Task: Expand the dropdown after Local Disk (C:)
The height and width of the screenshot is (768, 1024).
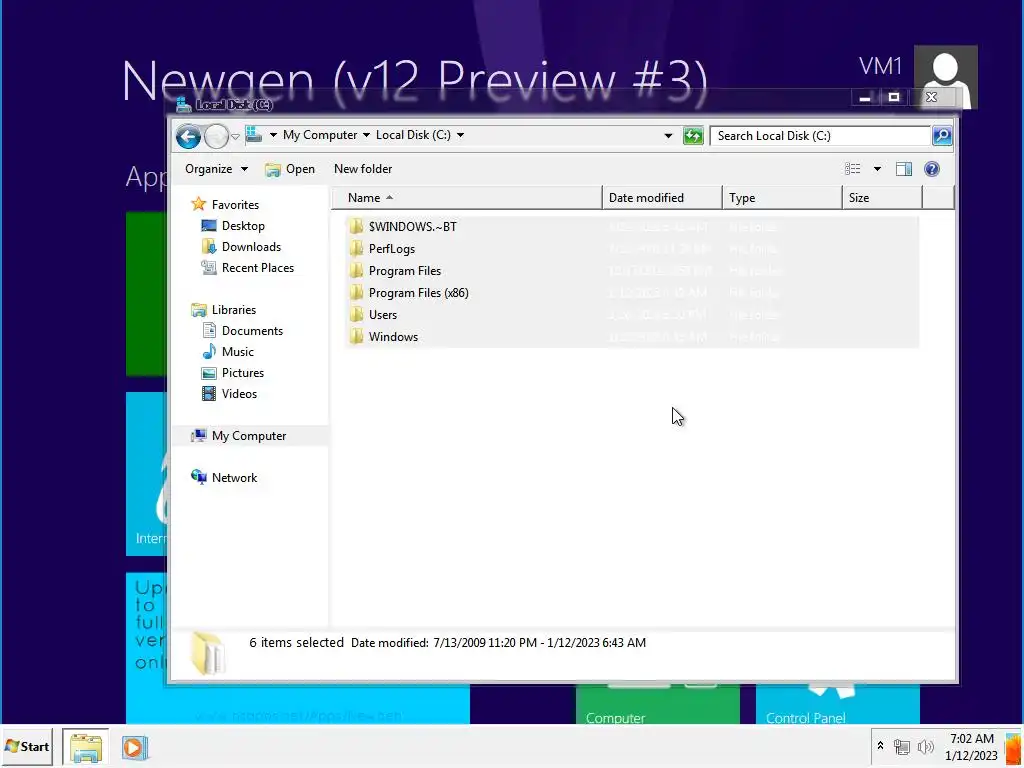Action: pyautogui.click(x=460, y=135)
